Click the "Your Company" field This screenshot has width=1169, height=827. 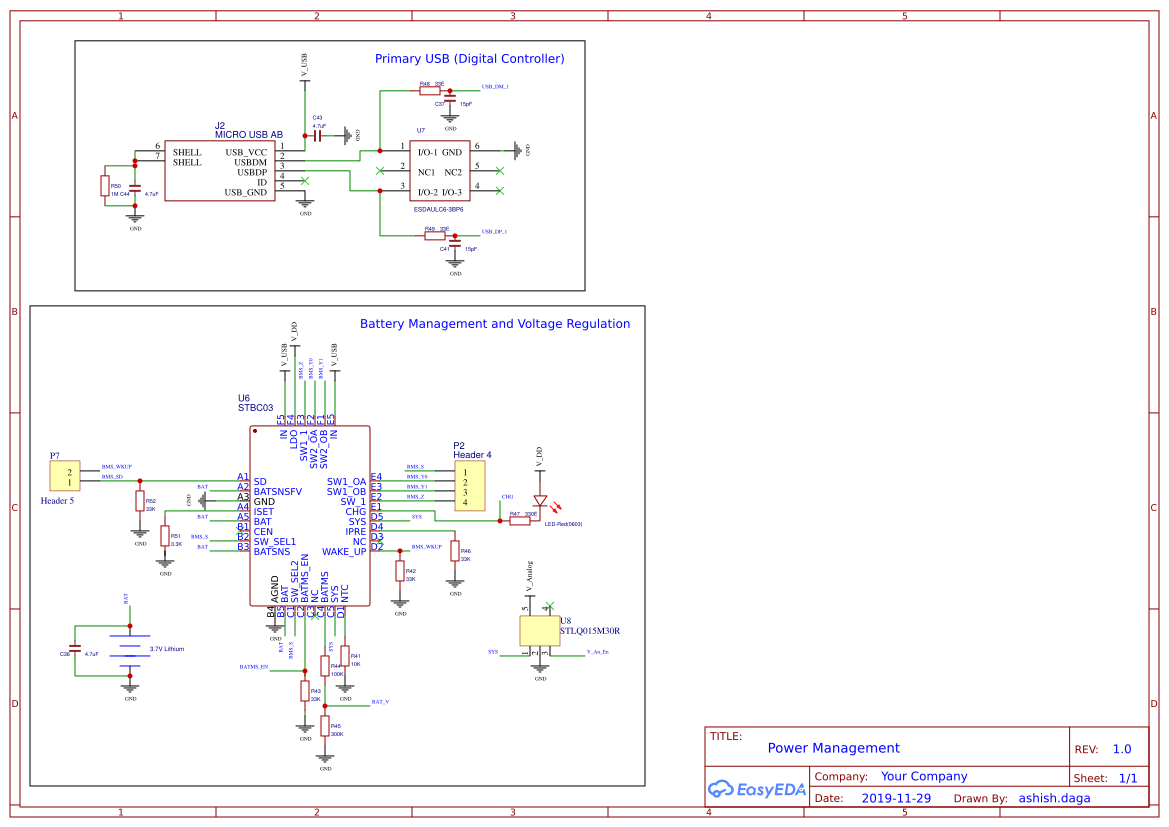click(924, 776)
